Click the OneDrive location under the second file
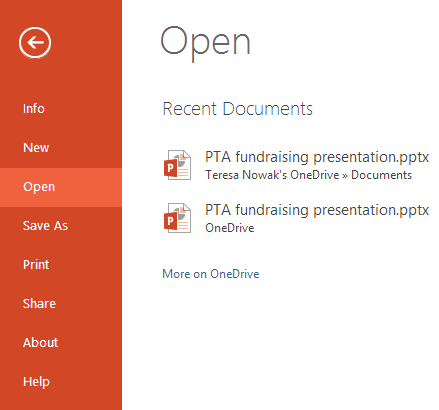 coord(230,228)
